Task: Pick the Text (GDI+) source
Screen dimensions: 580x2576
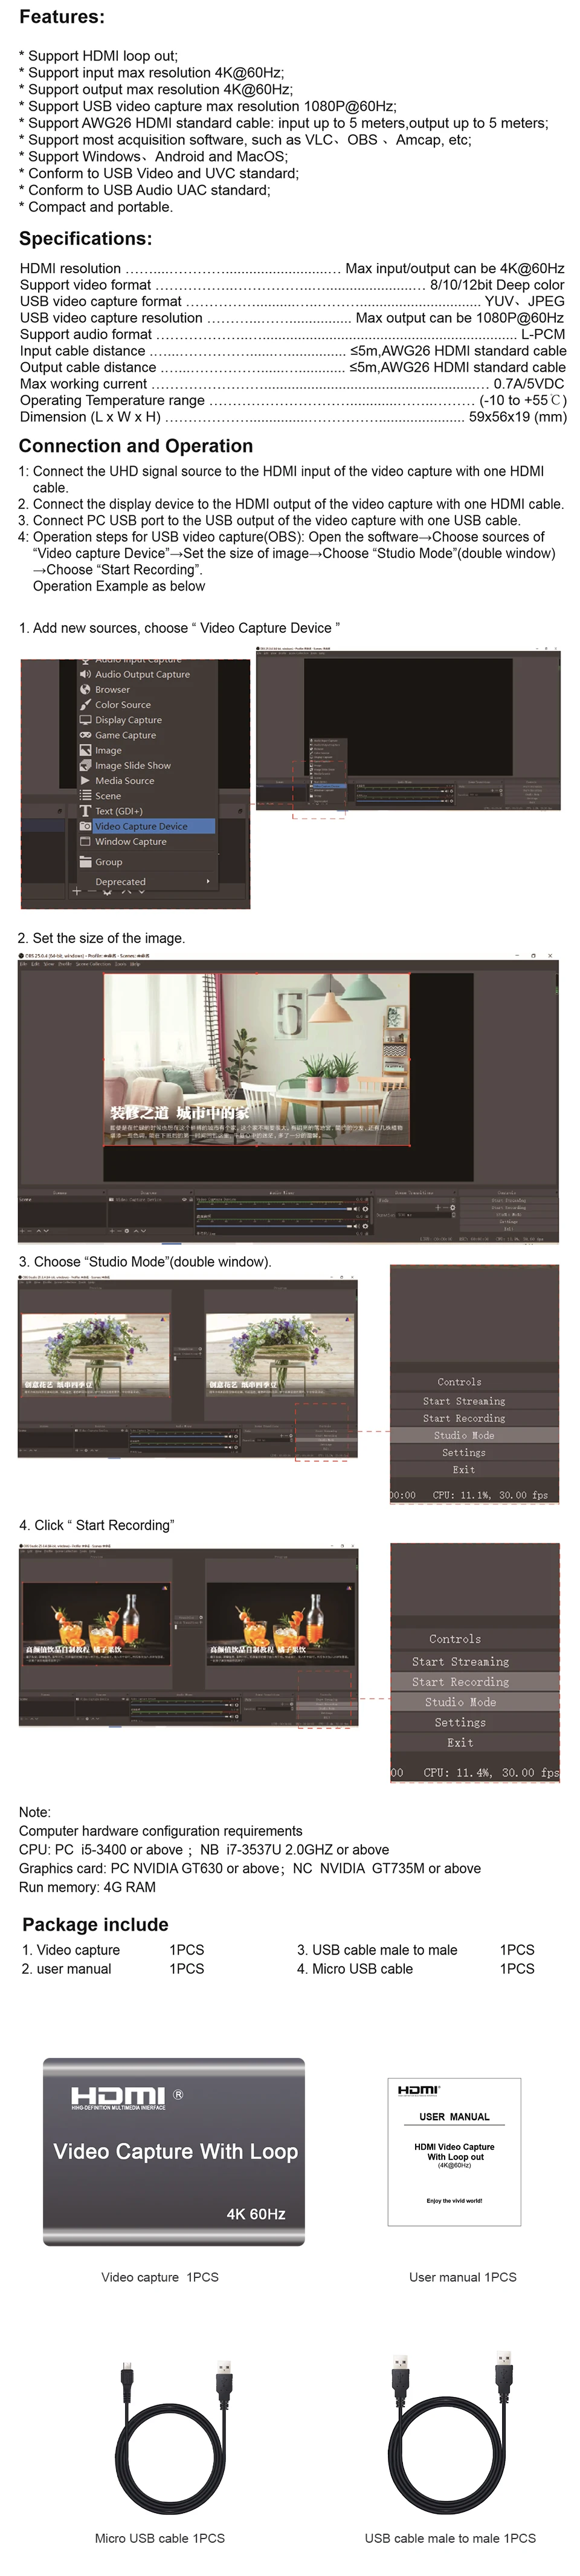Action: point(118,811)
